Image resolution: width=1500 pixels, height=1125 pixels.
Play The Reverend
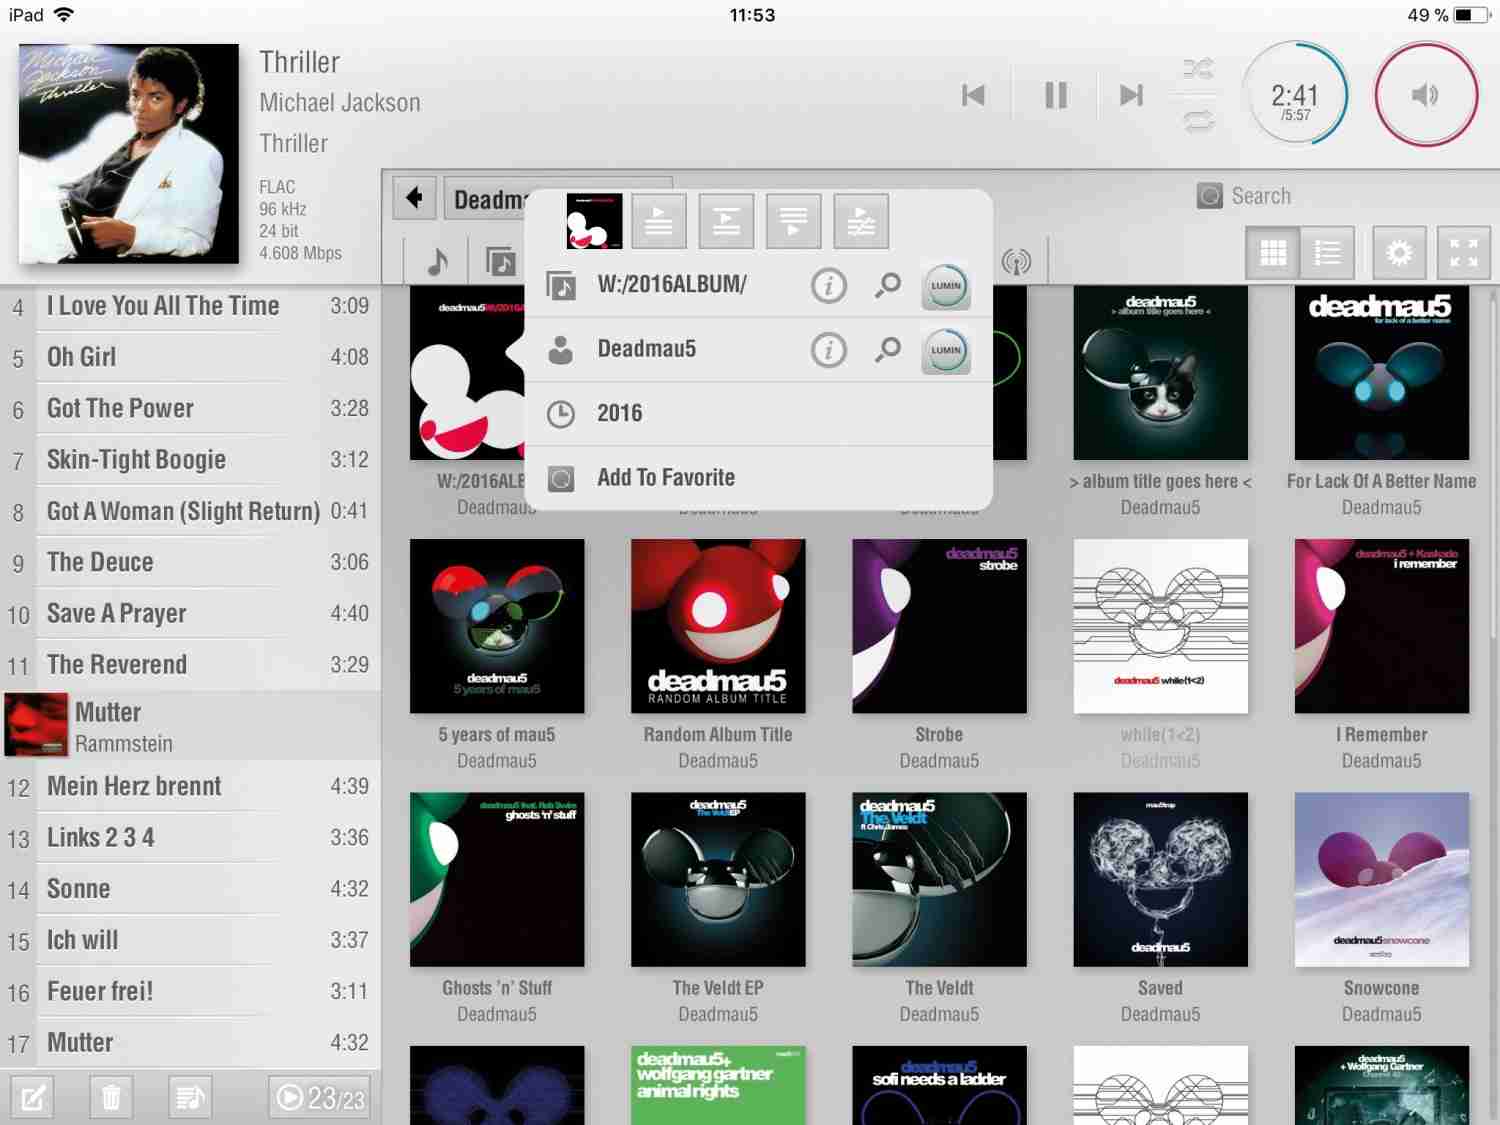coord(190,664)
